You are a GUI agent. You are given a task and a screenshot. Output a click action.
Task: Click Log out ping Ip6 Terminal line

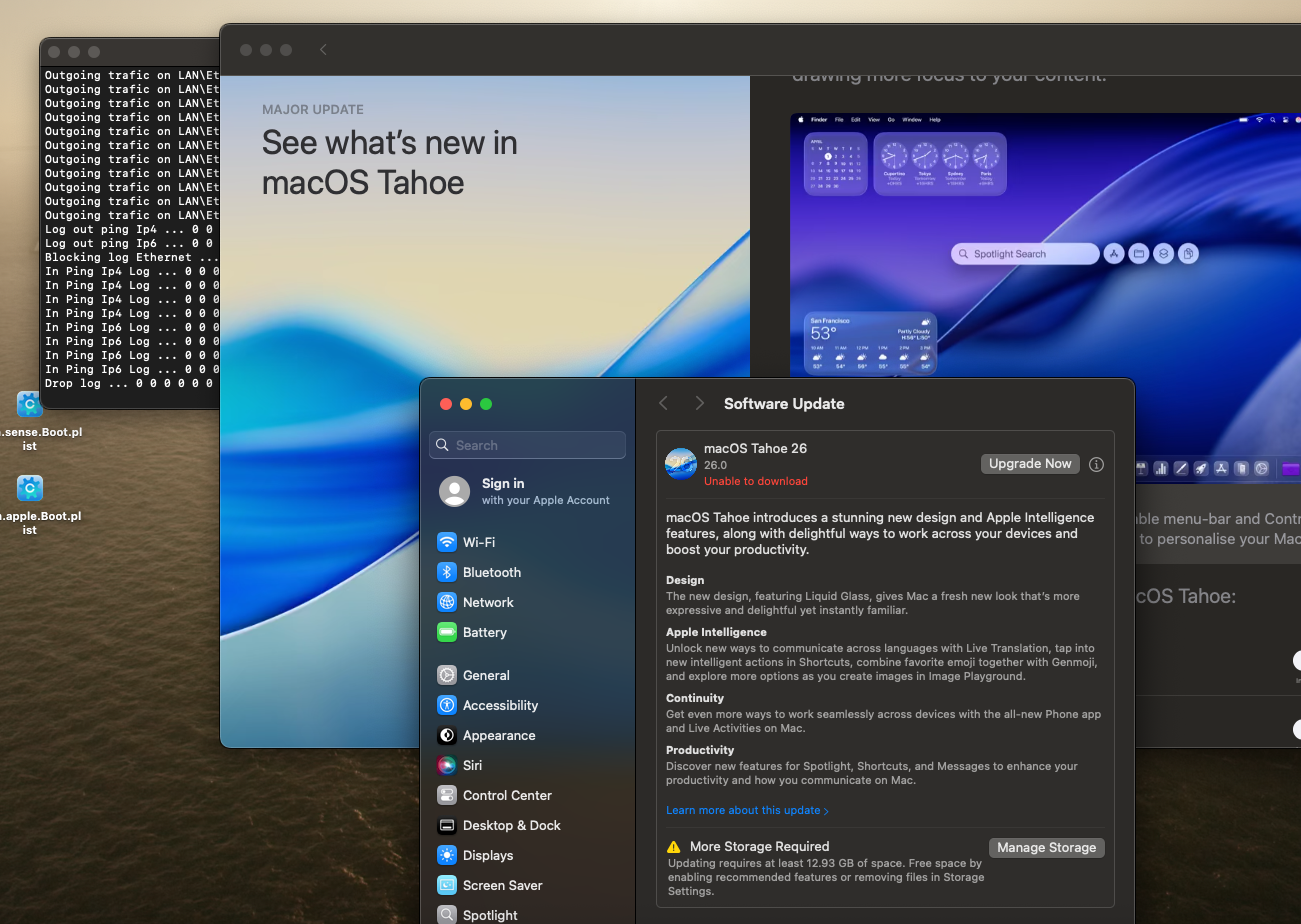(x=129, y=243)
